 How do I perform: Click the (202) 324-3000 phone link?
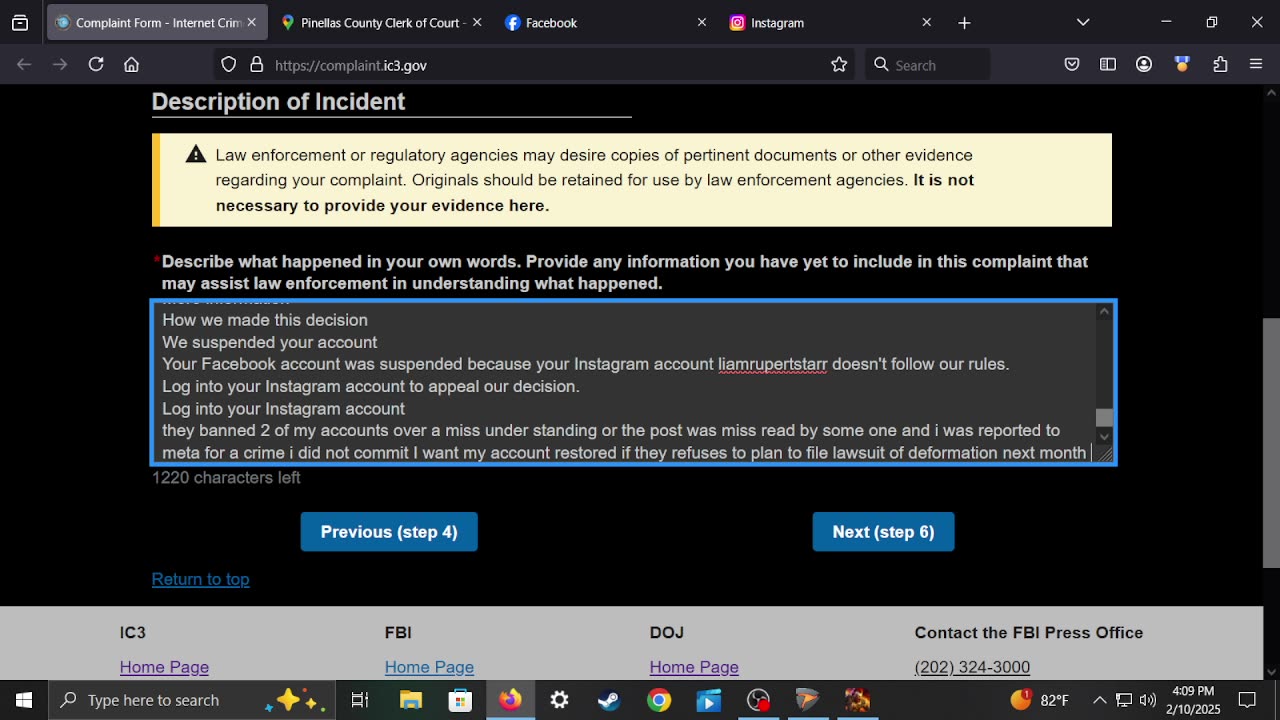point(972,667)
